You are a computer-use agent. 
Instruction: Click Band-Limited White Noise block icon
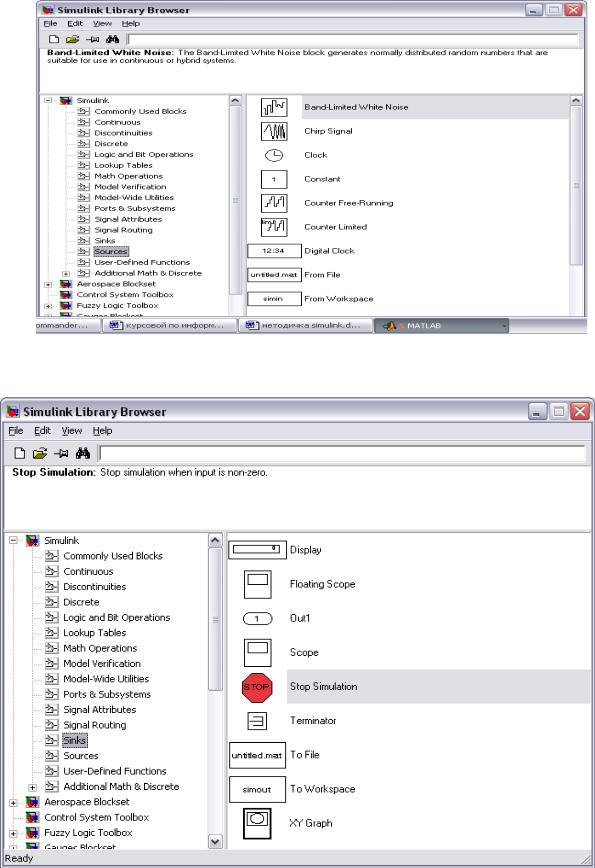tap(274, 107)
